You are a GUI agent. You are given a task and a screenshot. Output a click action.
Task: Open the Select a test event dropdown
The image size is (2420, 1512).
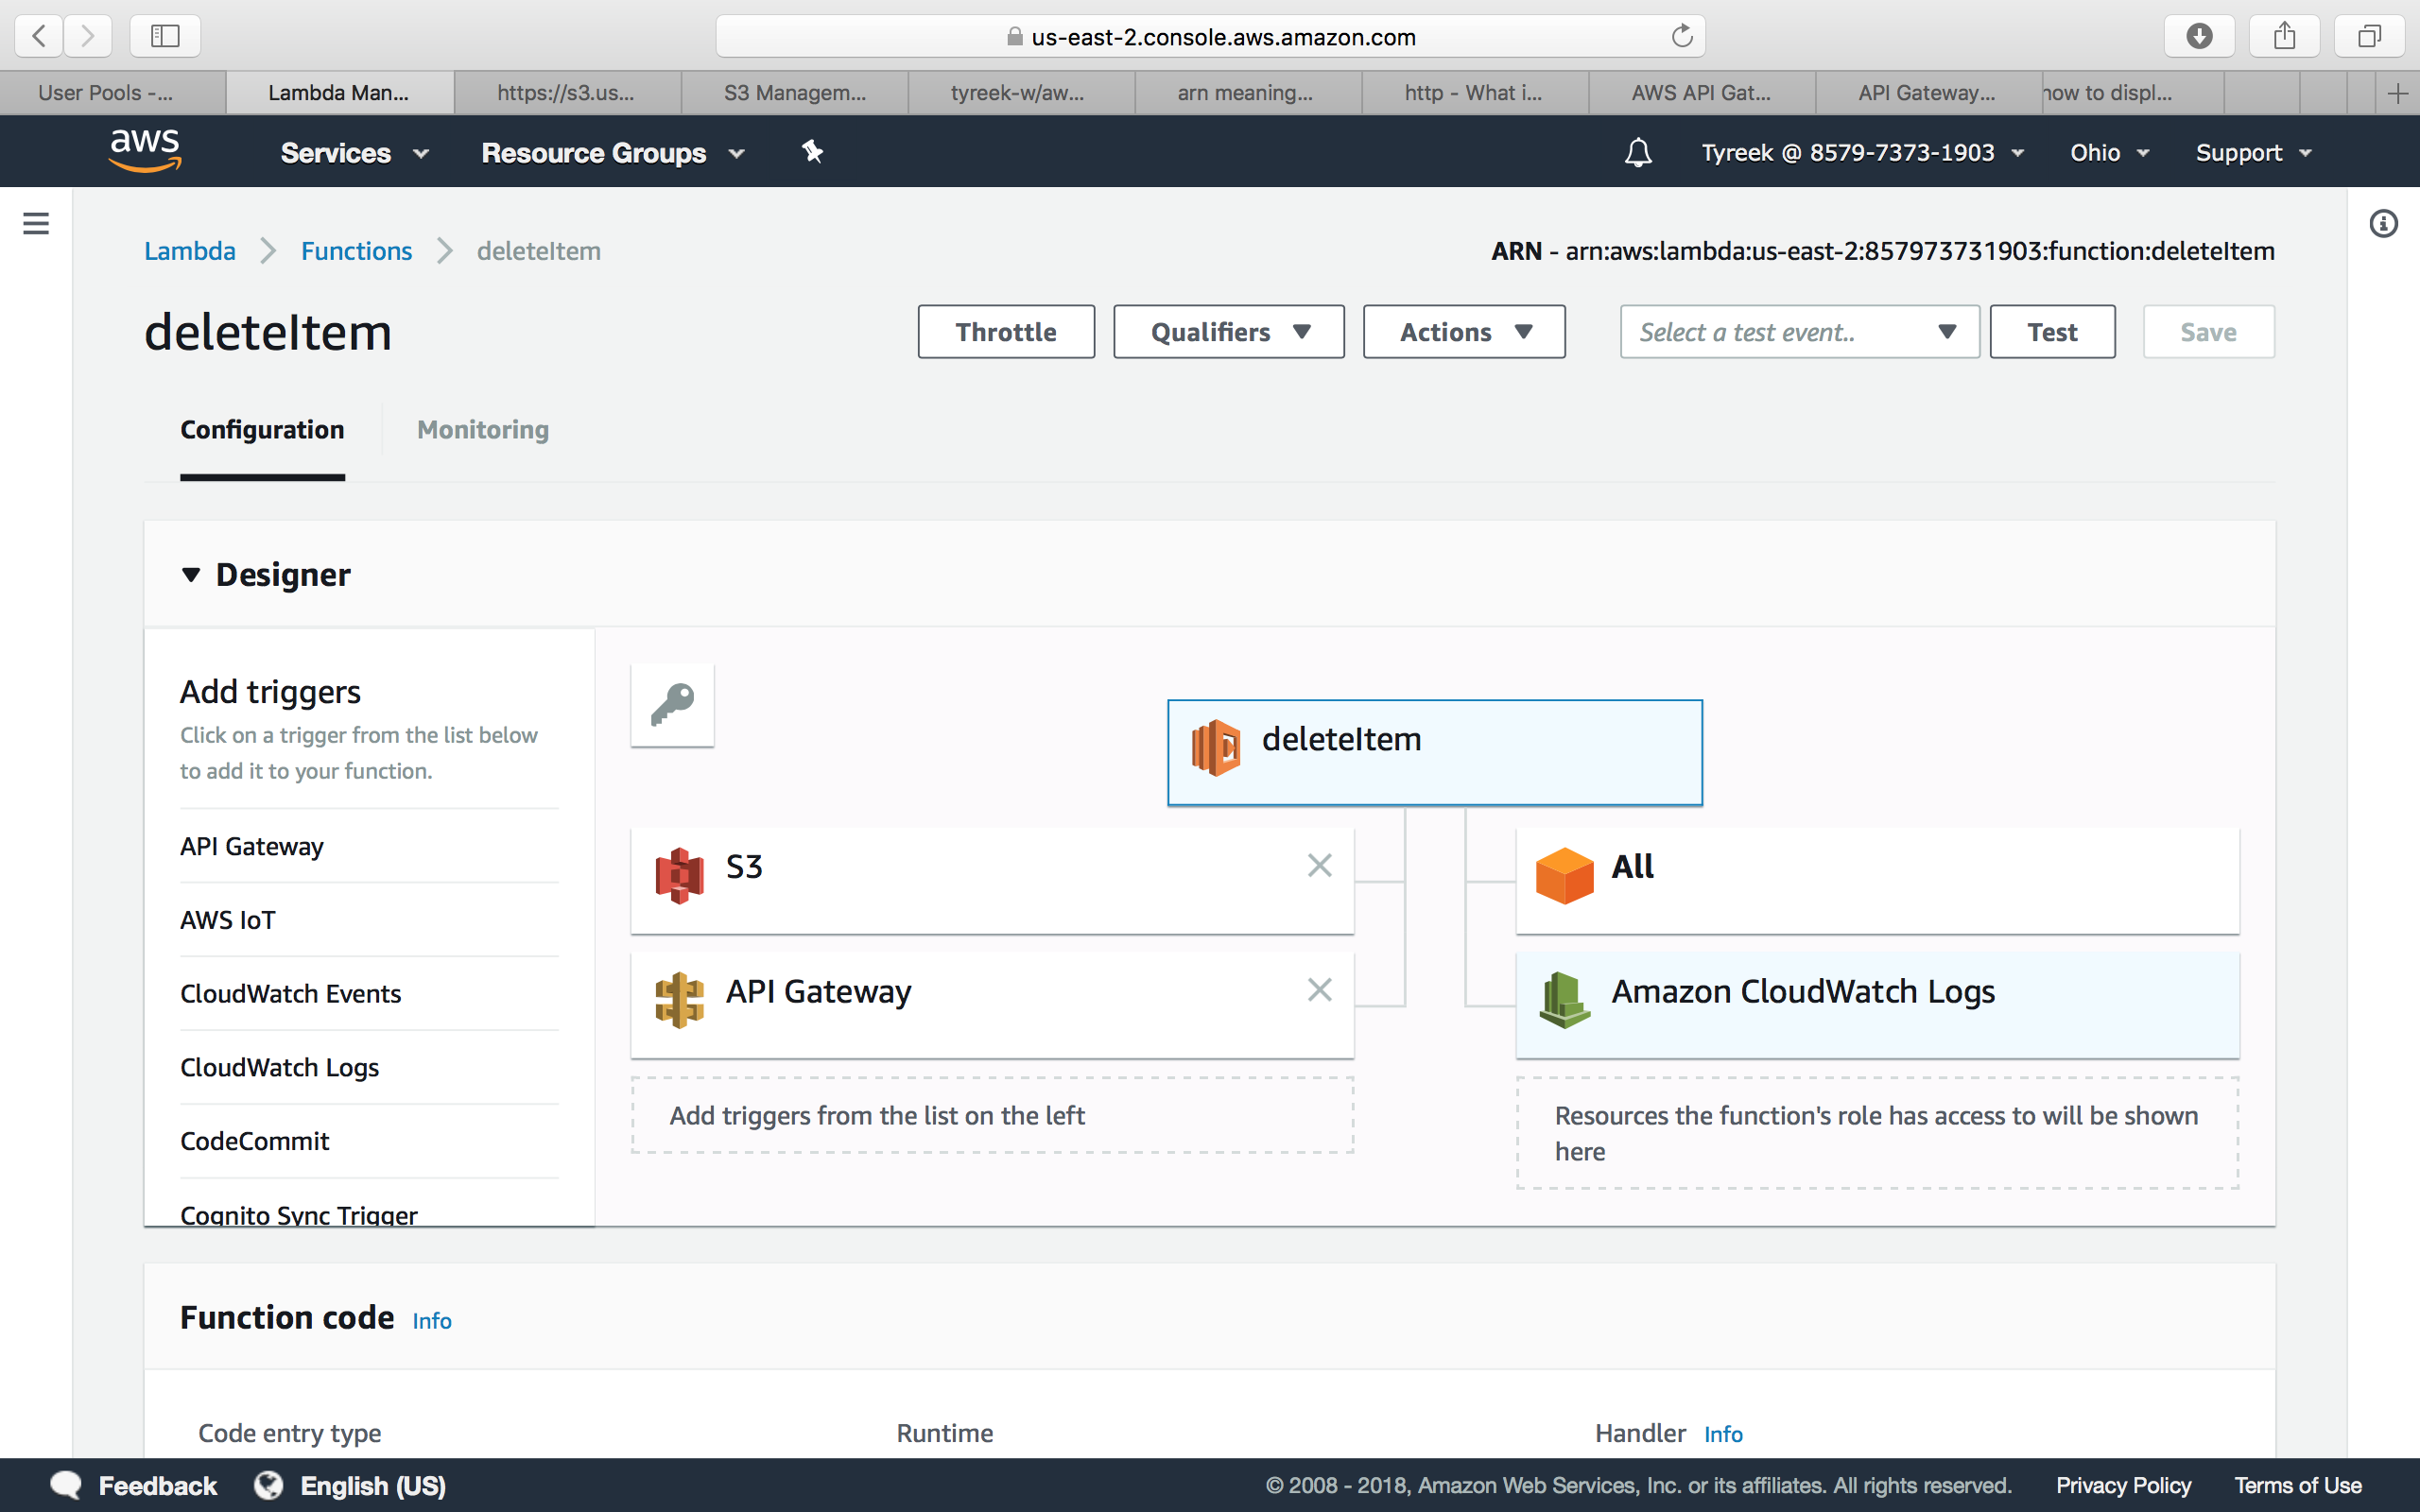tap(1798, 332)
